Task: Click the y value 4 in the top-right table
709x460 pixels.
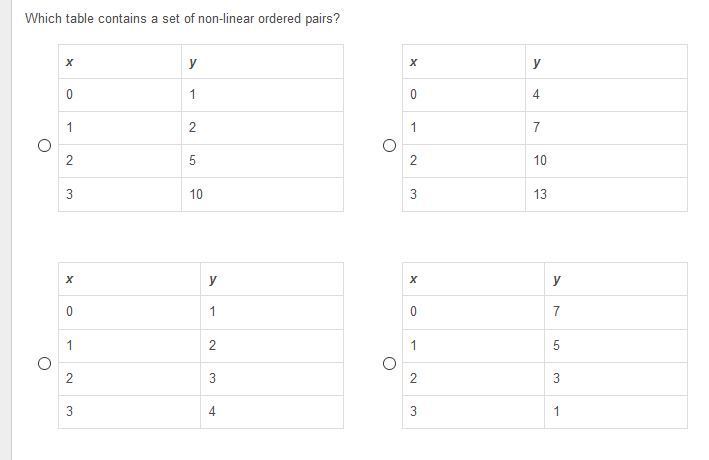Action: [x=537, y=95]
